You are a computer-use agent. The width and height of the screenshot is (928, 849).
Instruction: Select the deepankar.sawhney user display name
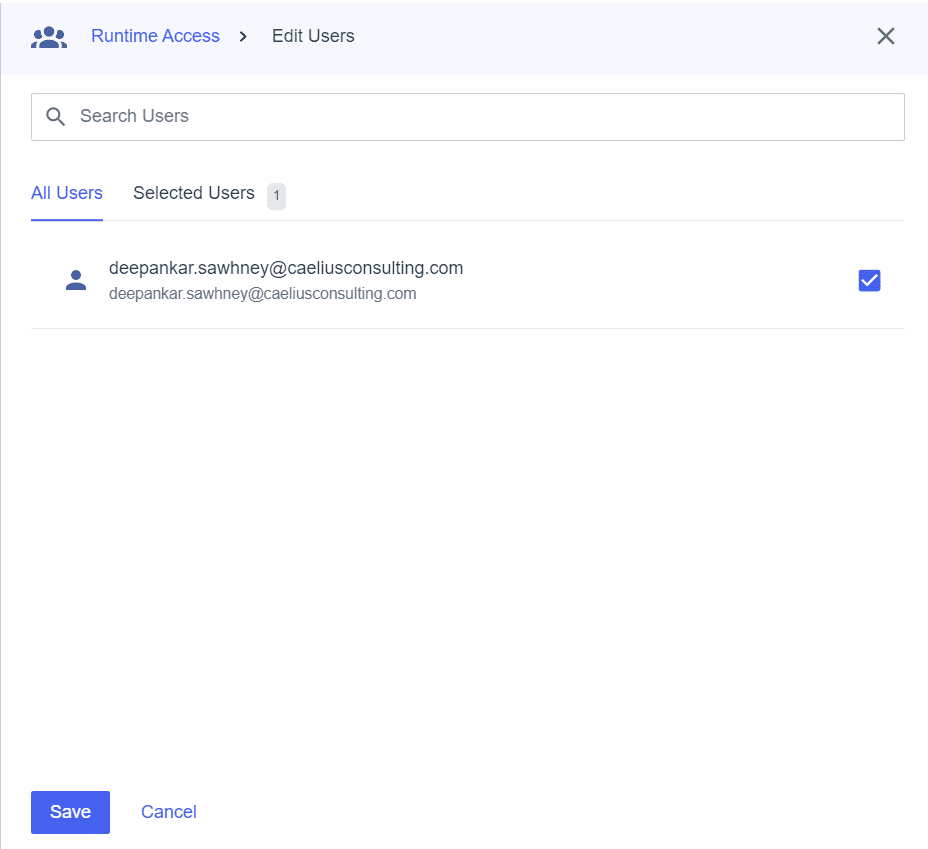tap(286, 268)
